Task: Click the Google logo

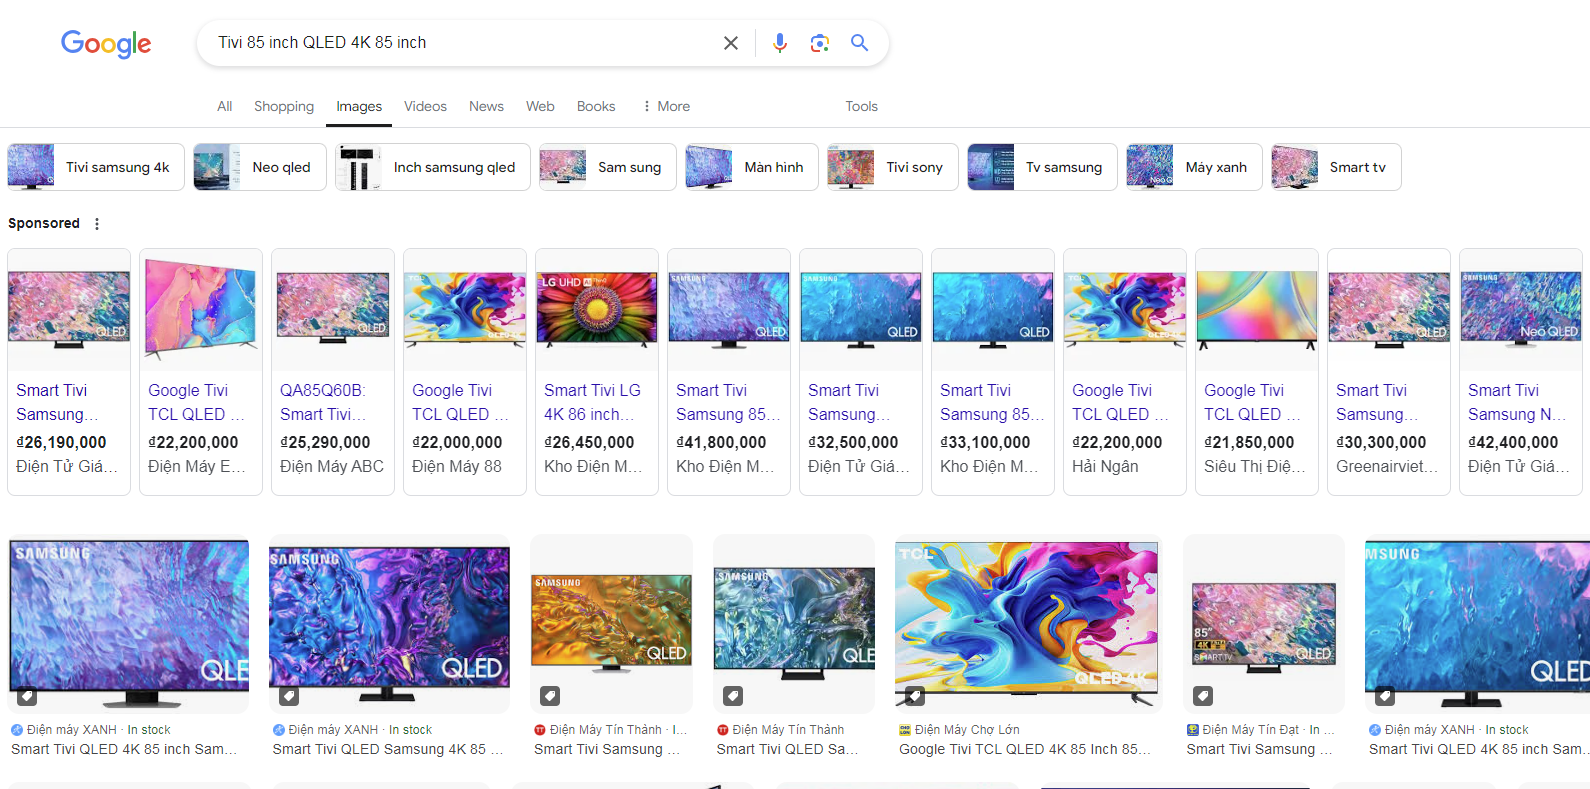Action: point(106,43)
